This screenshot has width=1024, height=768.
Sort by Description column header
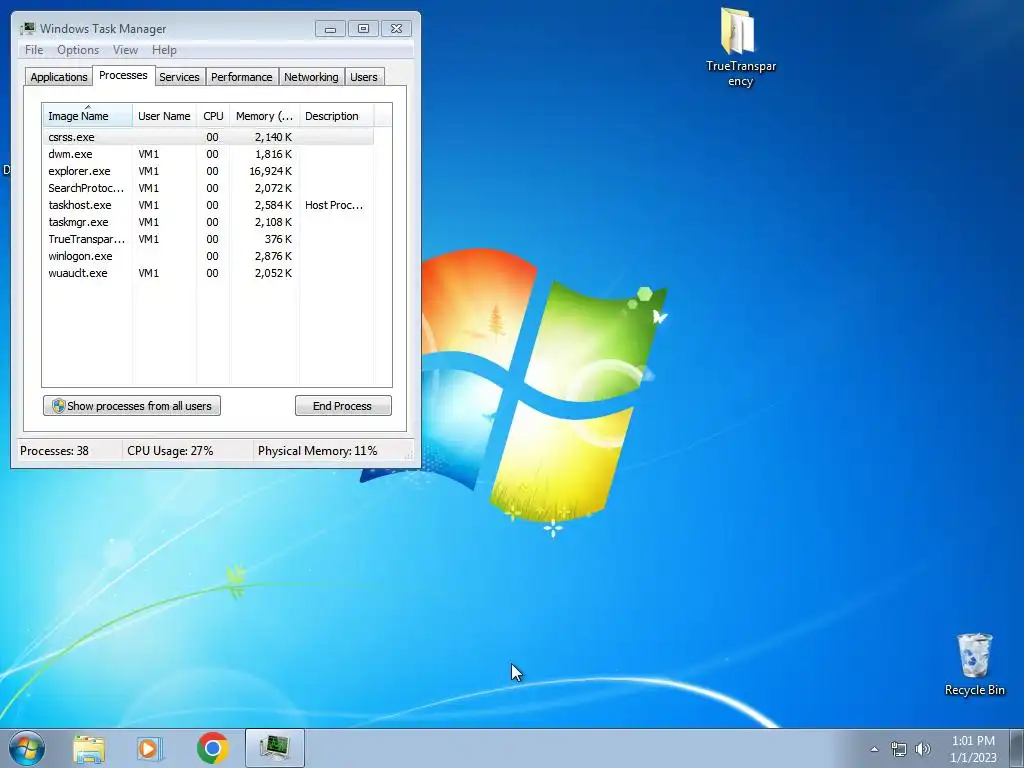336,116
